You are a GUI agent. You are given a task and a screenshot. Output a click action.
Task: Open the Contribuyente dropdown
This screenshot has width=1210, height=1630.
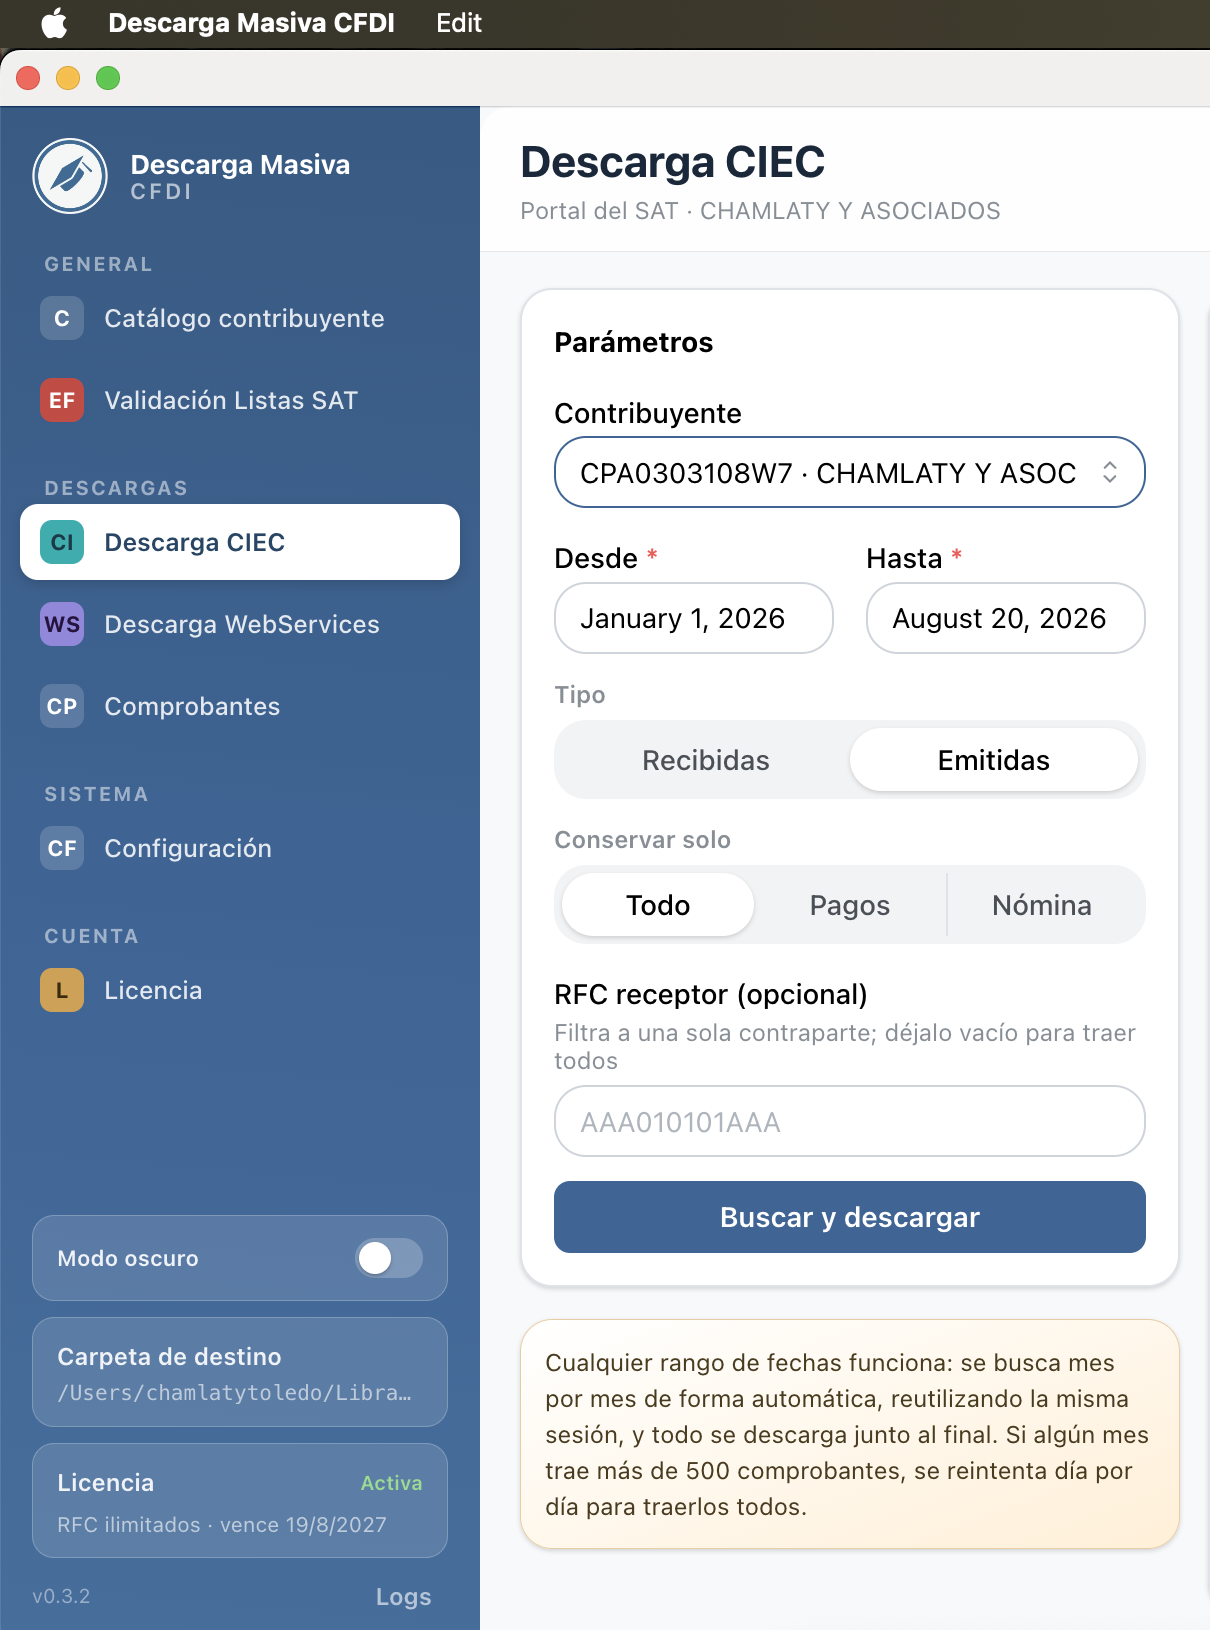[x=850, y=472]
